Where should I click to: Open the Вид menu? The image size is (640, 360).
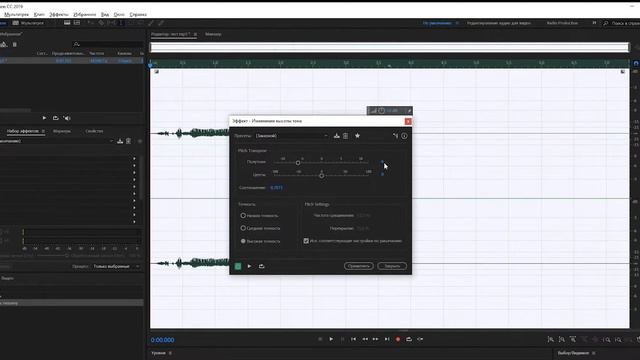click(105, 14)
